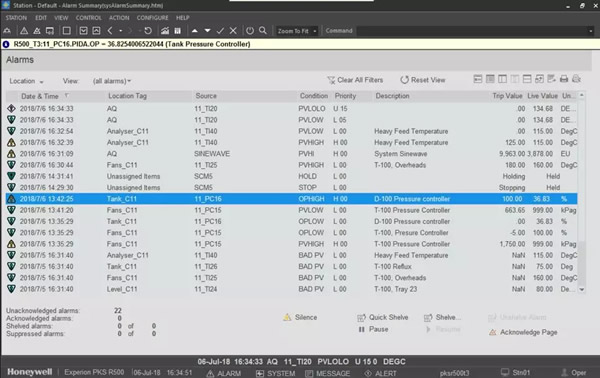Open the Alarm Summary toolbar triangle icon
The image size is (600, 378).
click(x=24, y=31)
